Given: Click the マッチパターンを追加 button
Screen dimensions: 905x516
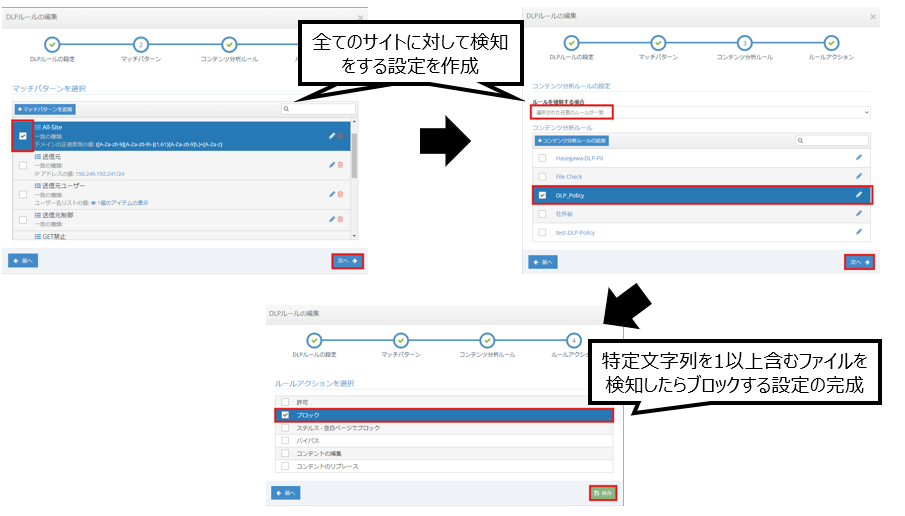Looking at the screenshot, I should (45, 109).
